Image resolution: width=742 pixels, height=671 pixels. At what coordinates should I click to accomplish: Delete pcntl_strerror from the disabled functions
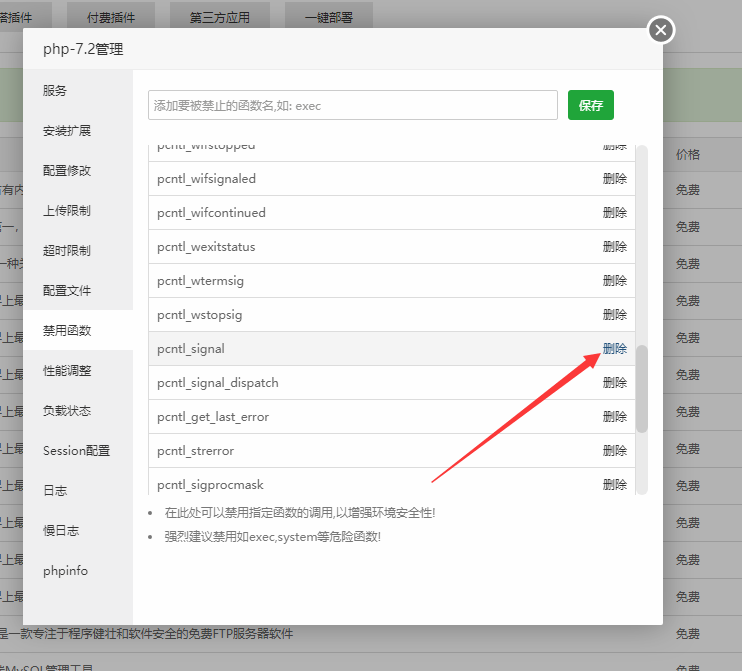615,451
